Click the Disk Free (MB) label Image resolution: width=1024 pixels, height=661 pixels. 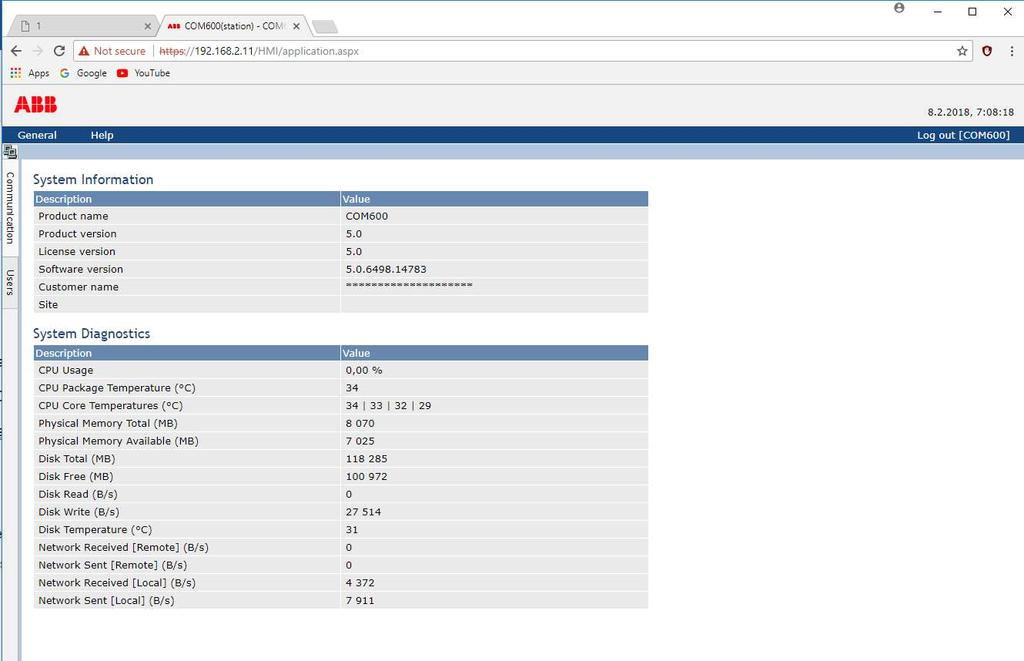click(x=75, y=476)
